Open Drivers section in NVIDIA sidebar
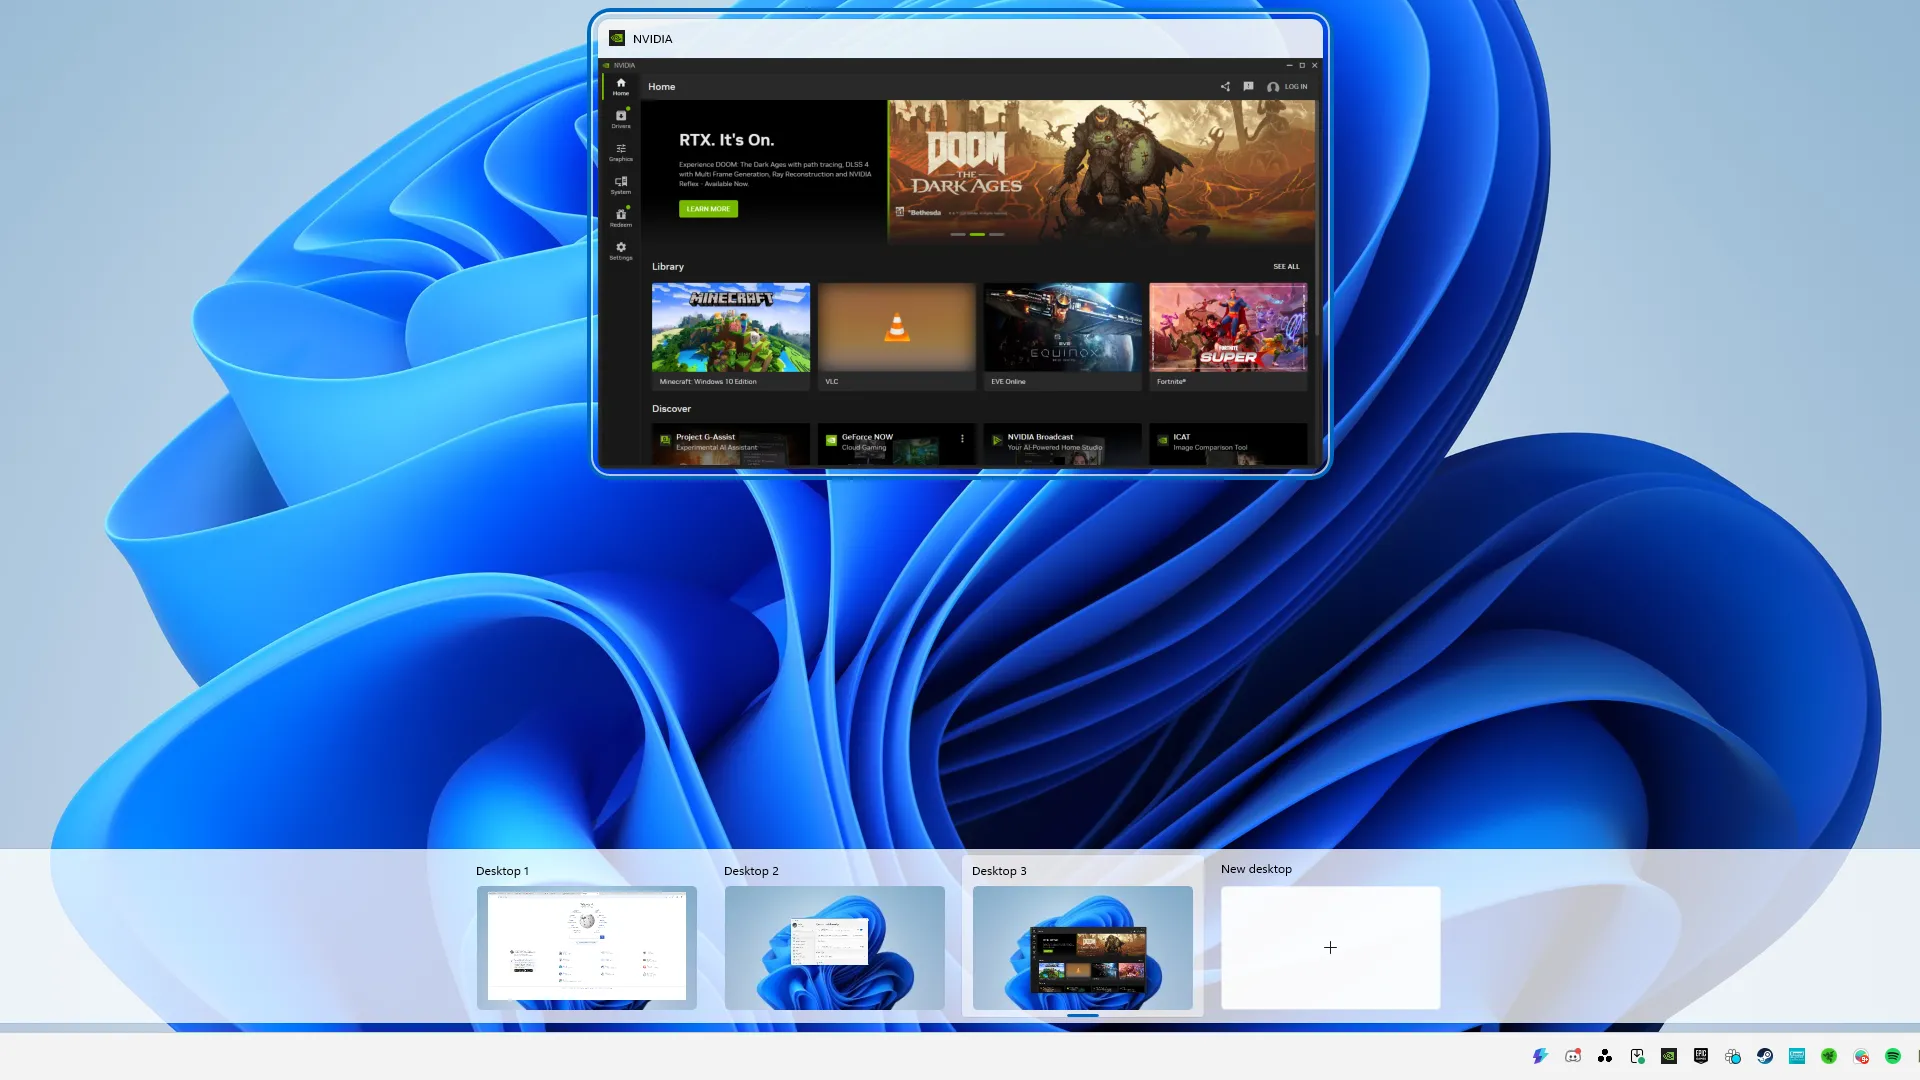Screen dimensions: 1920x1080 (620, 118)
